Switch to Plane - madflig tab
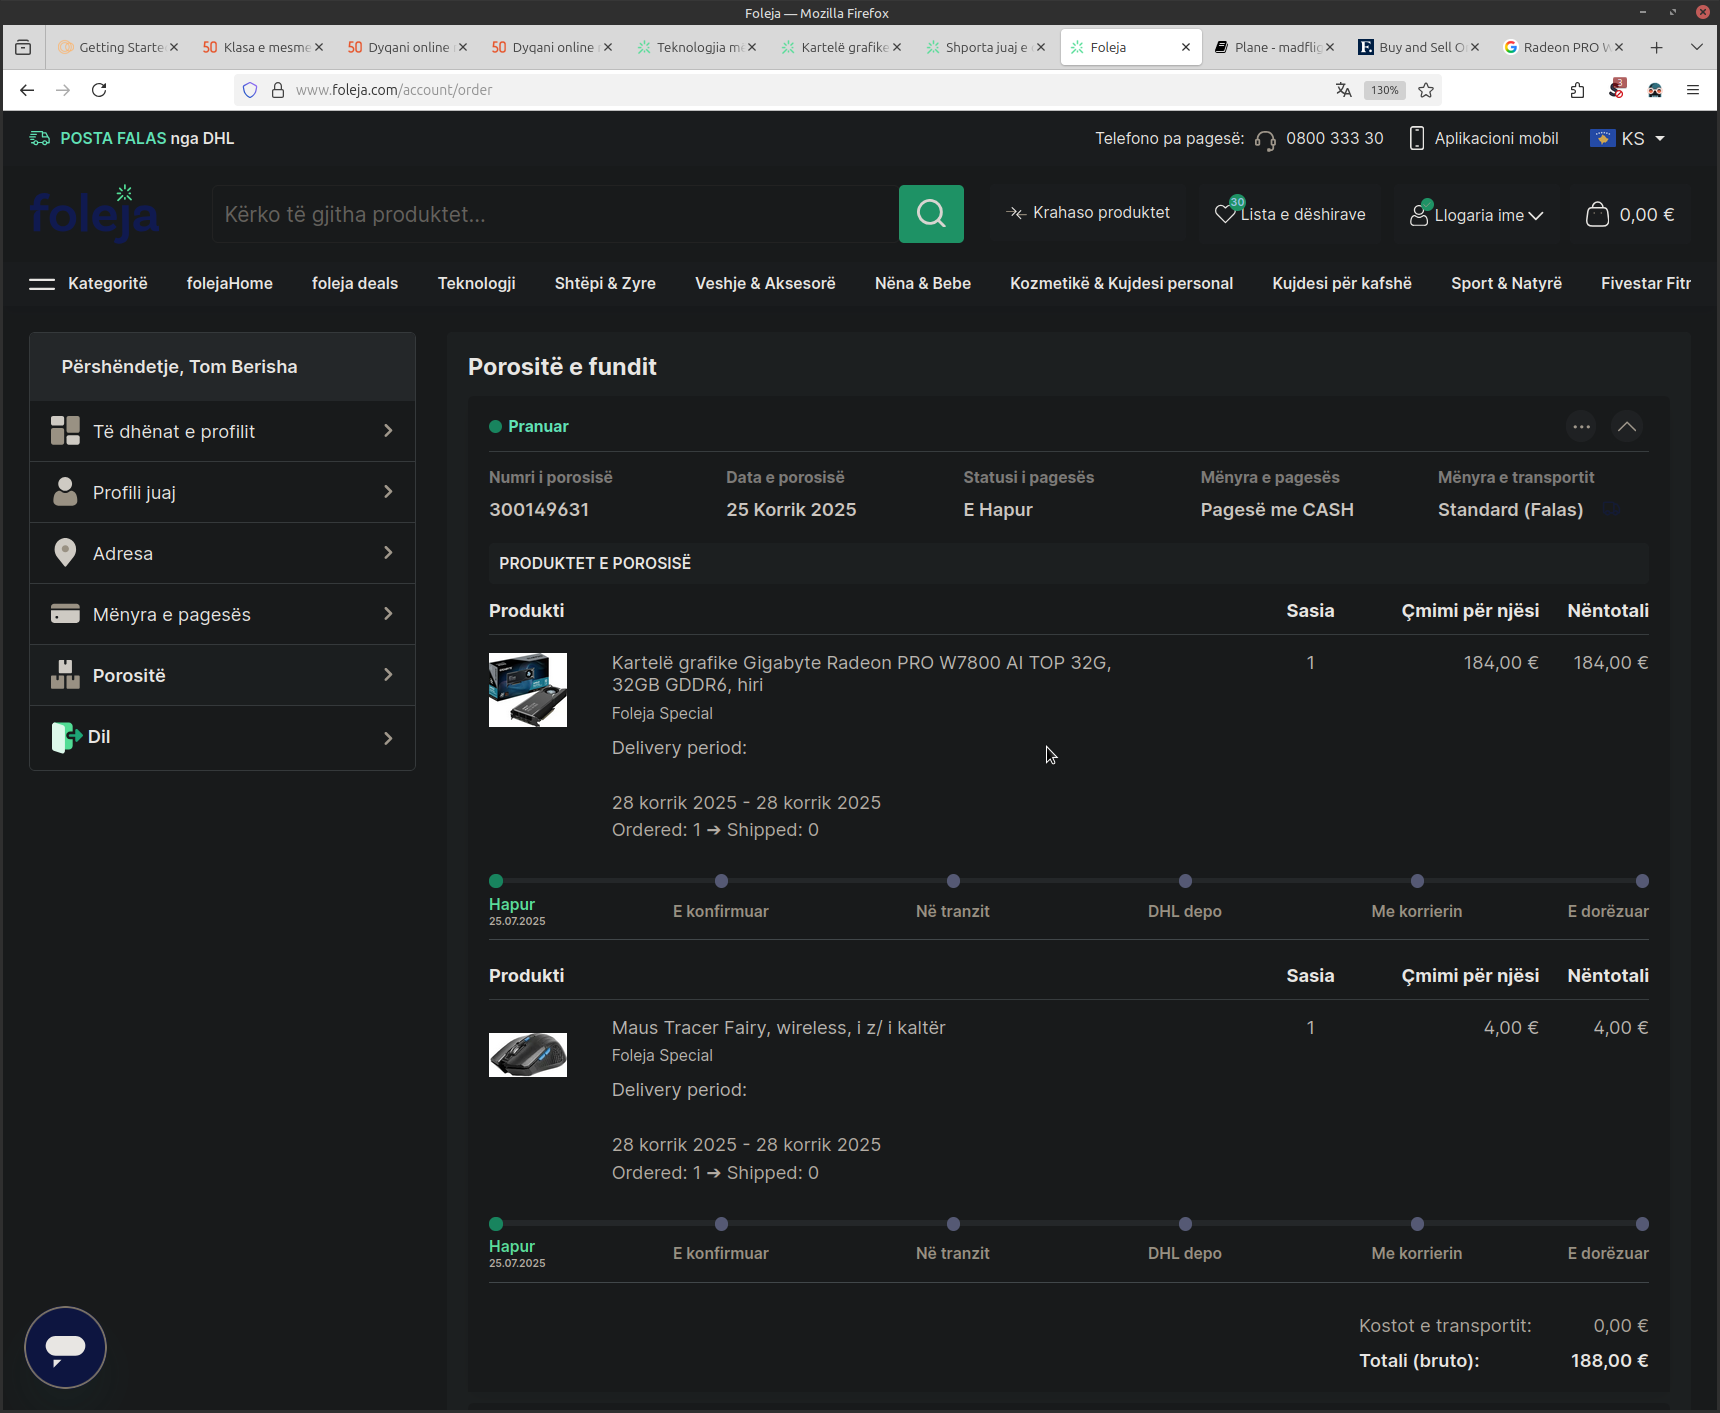The width and height of the screenshot is (1720, 1413). pyautogui.click(x=1274, y=47)
